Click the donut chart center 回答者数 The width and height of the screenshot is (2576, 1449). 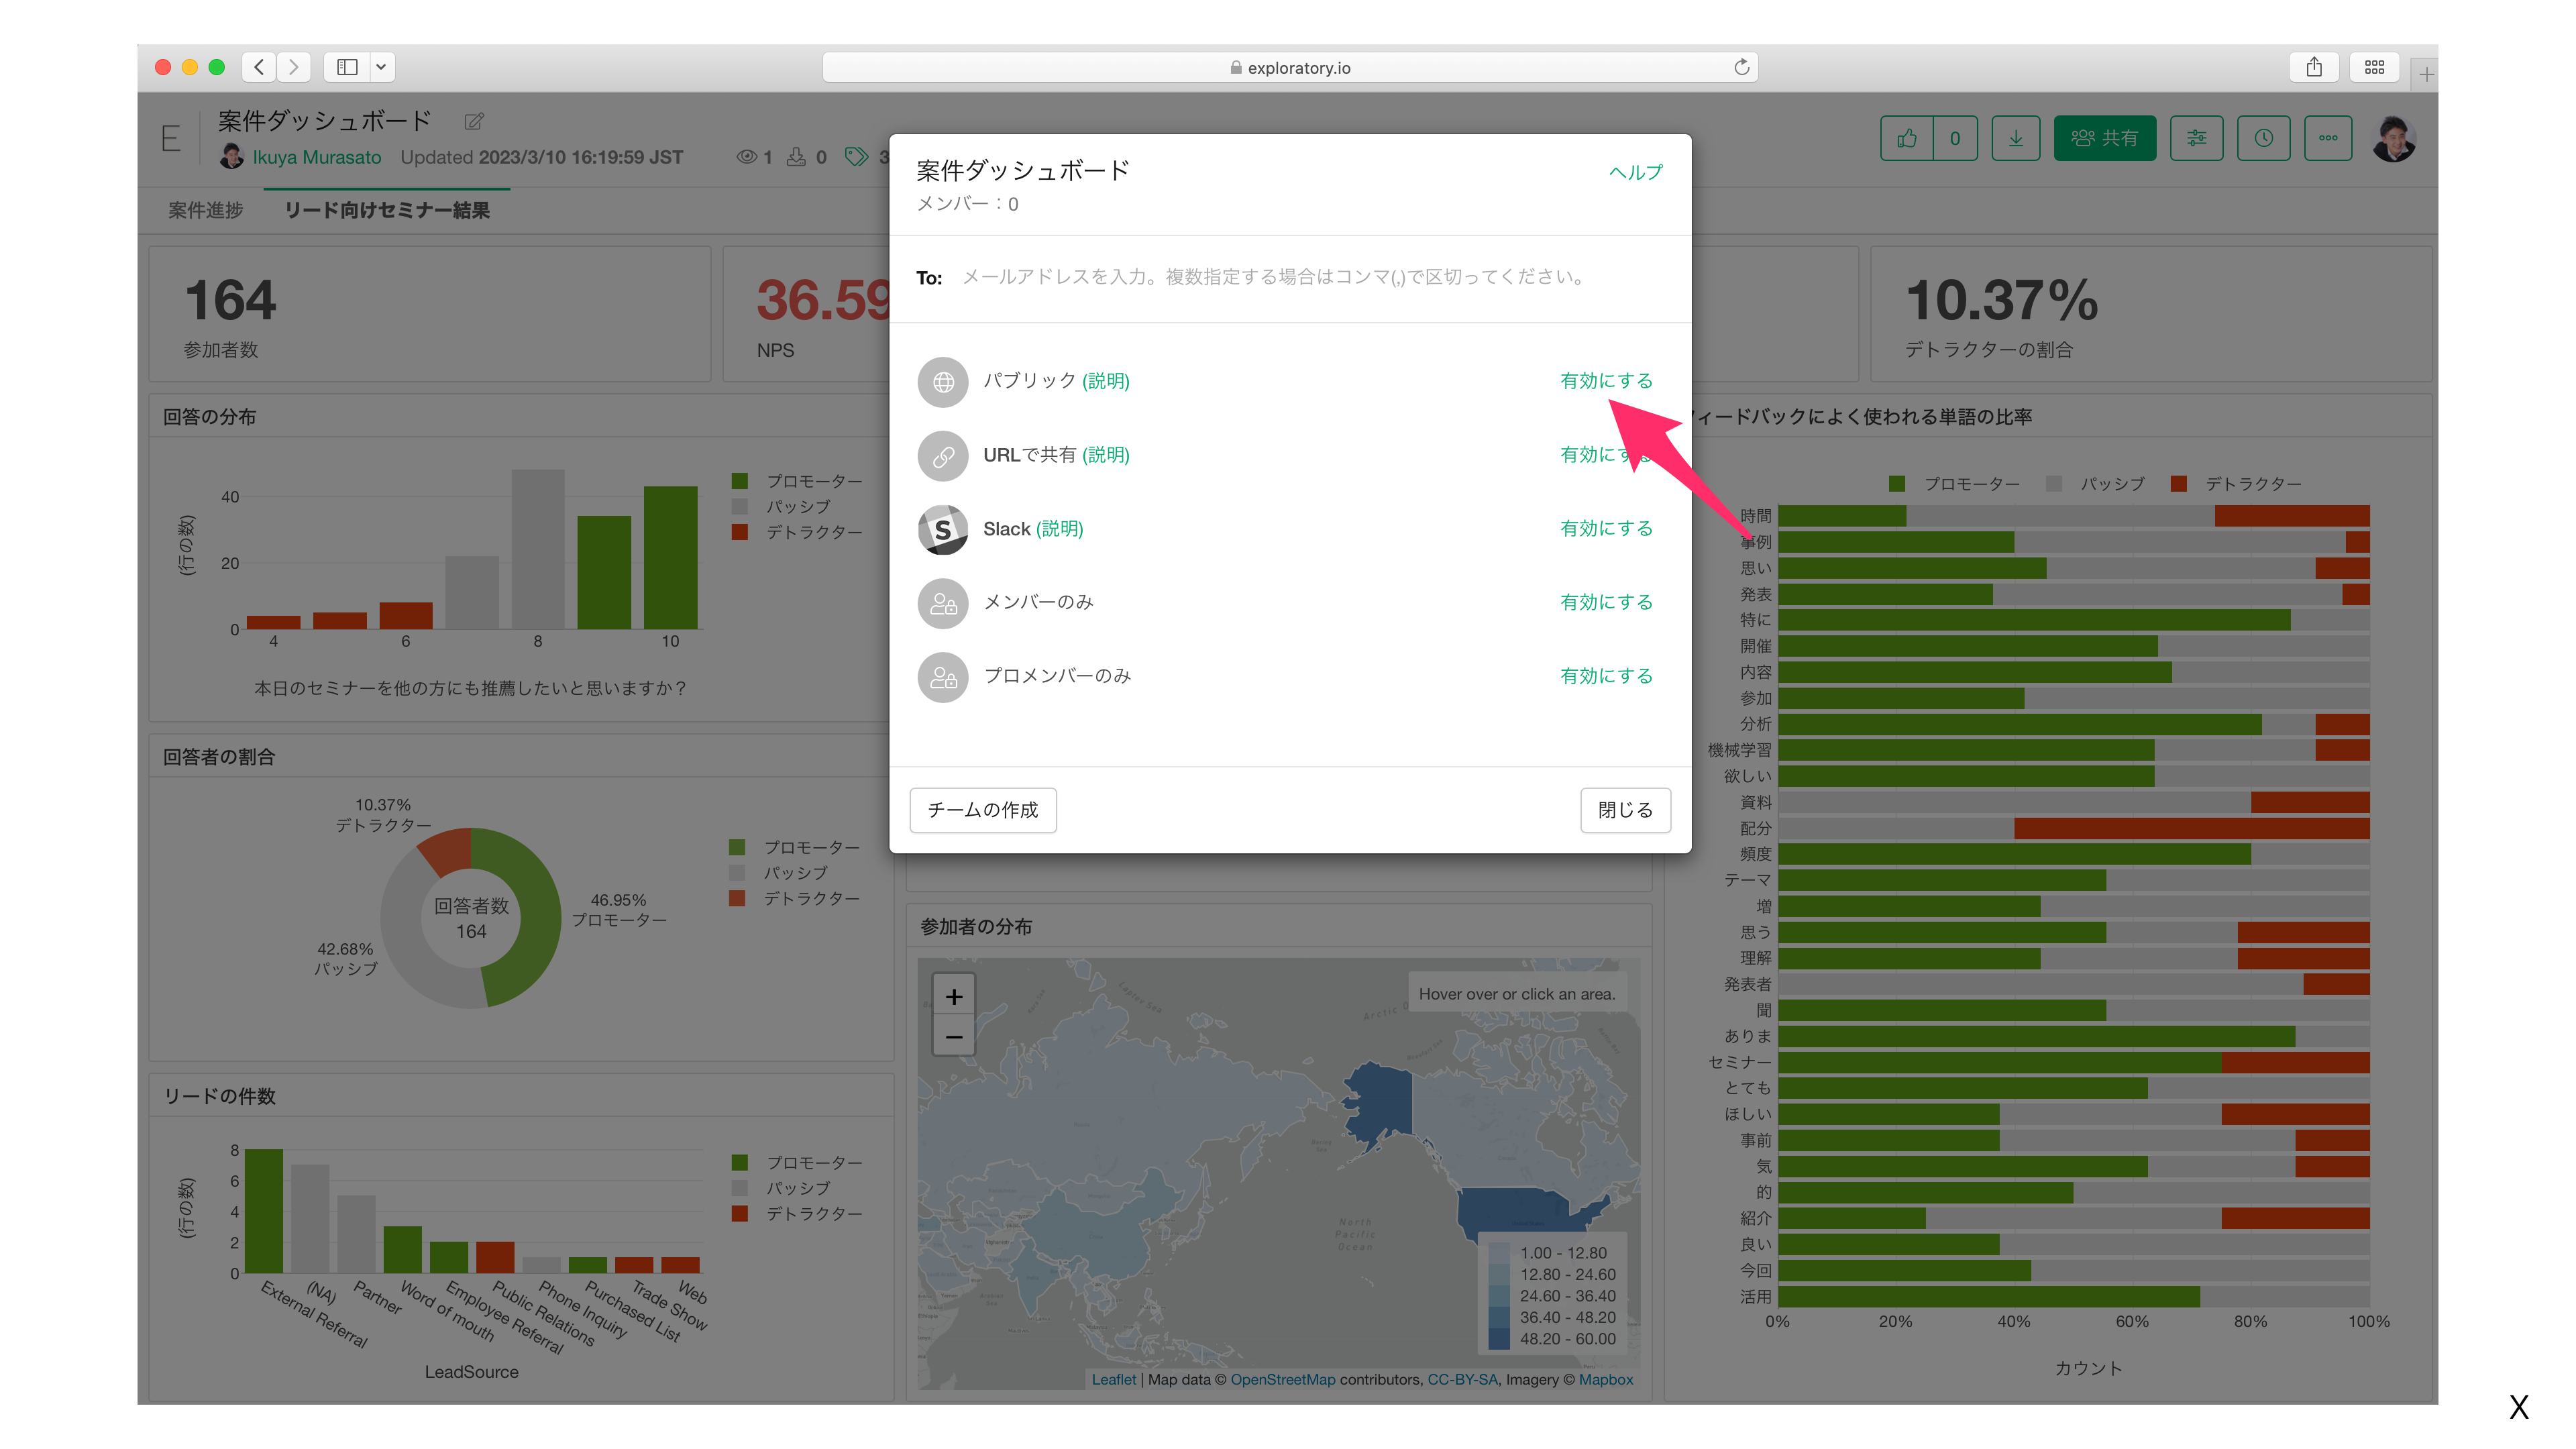click(x=471, y=918)
